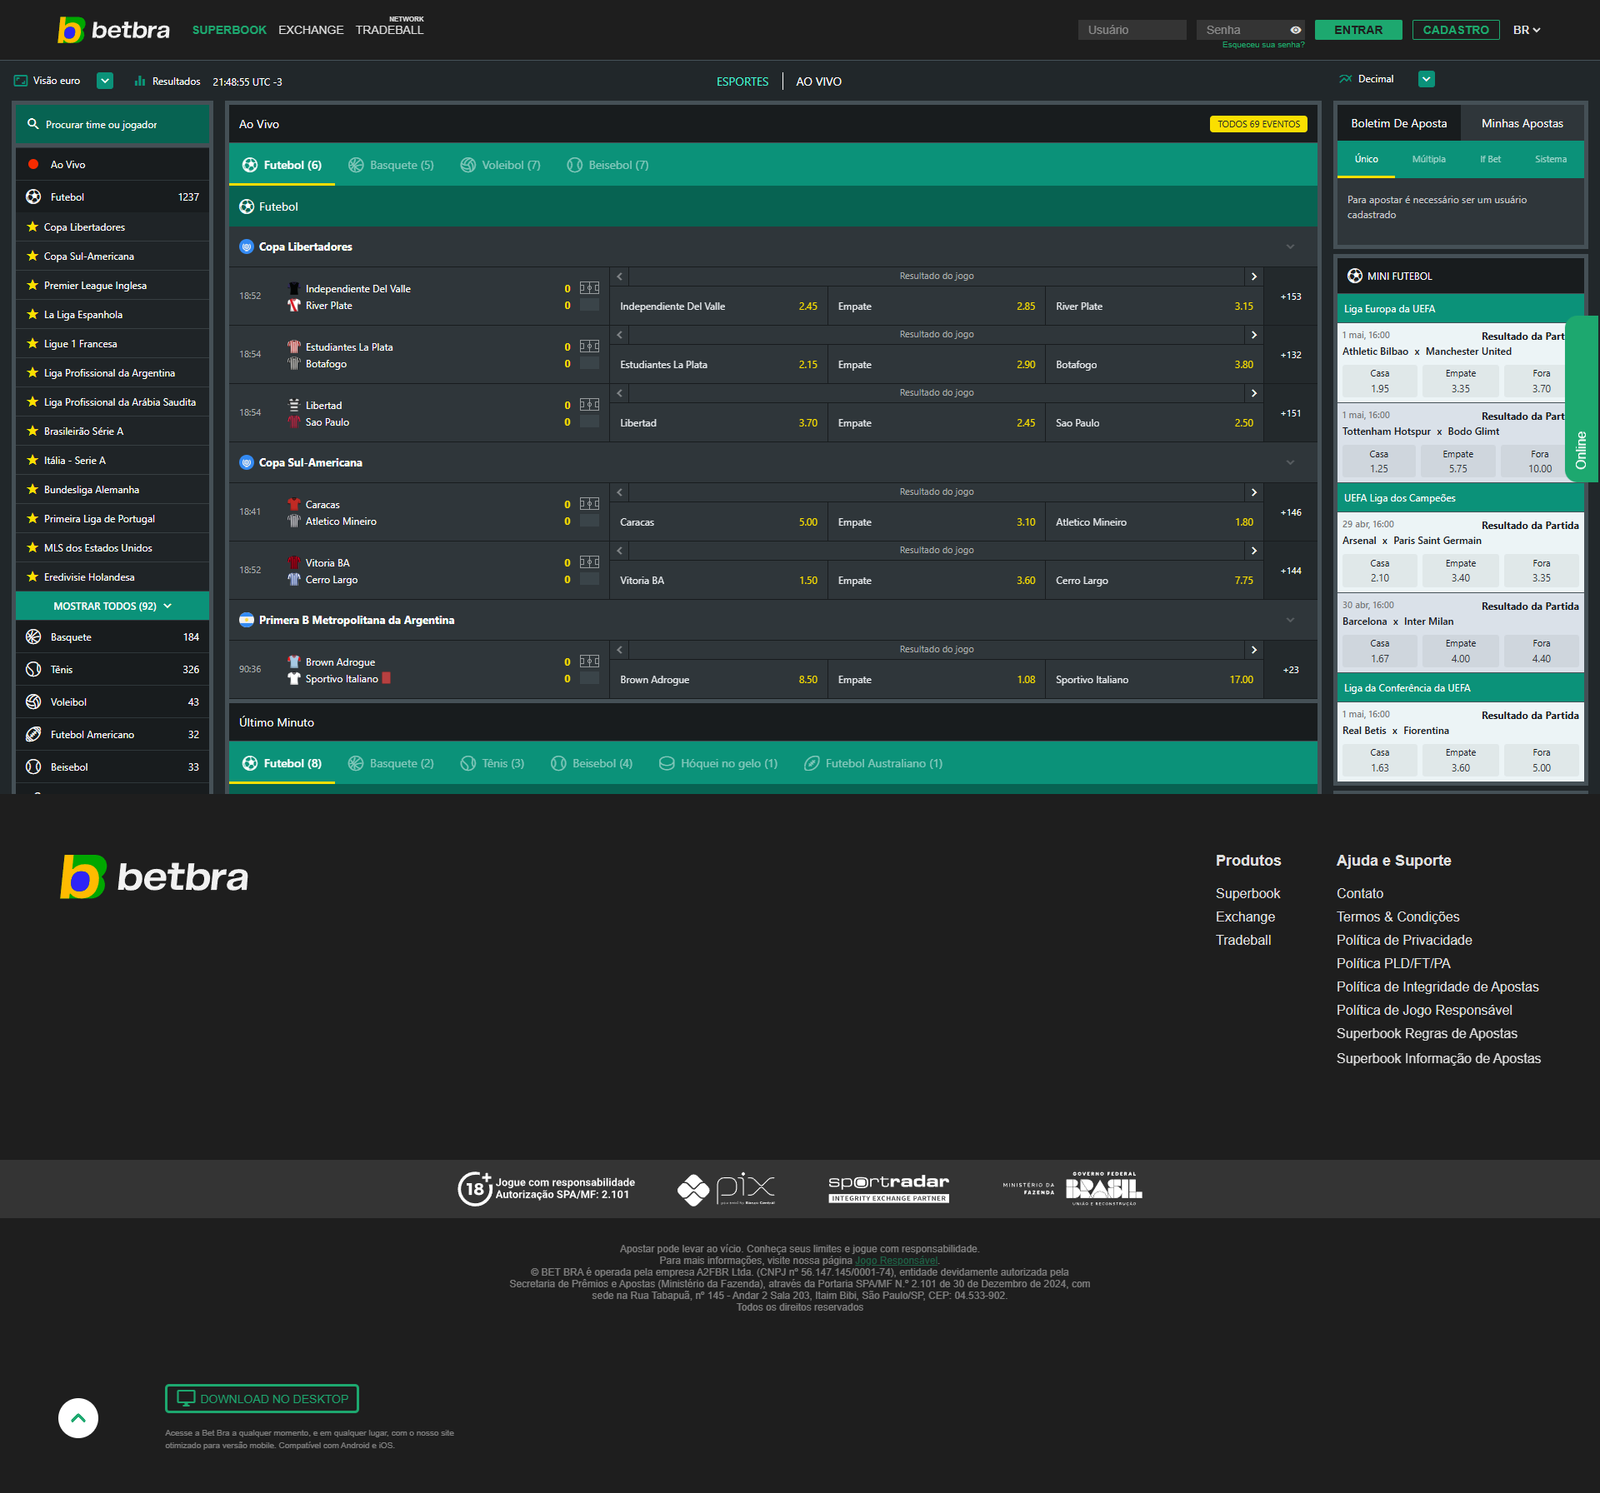Click the 18+ responsible gaming icon
This screenshot has height=1493, width=1600.
tap(475, 1189)
